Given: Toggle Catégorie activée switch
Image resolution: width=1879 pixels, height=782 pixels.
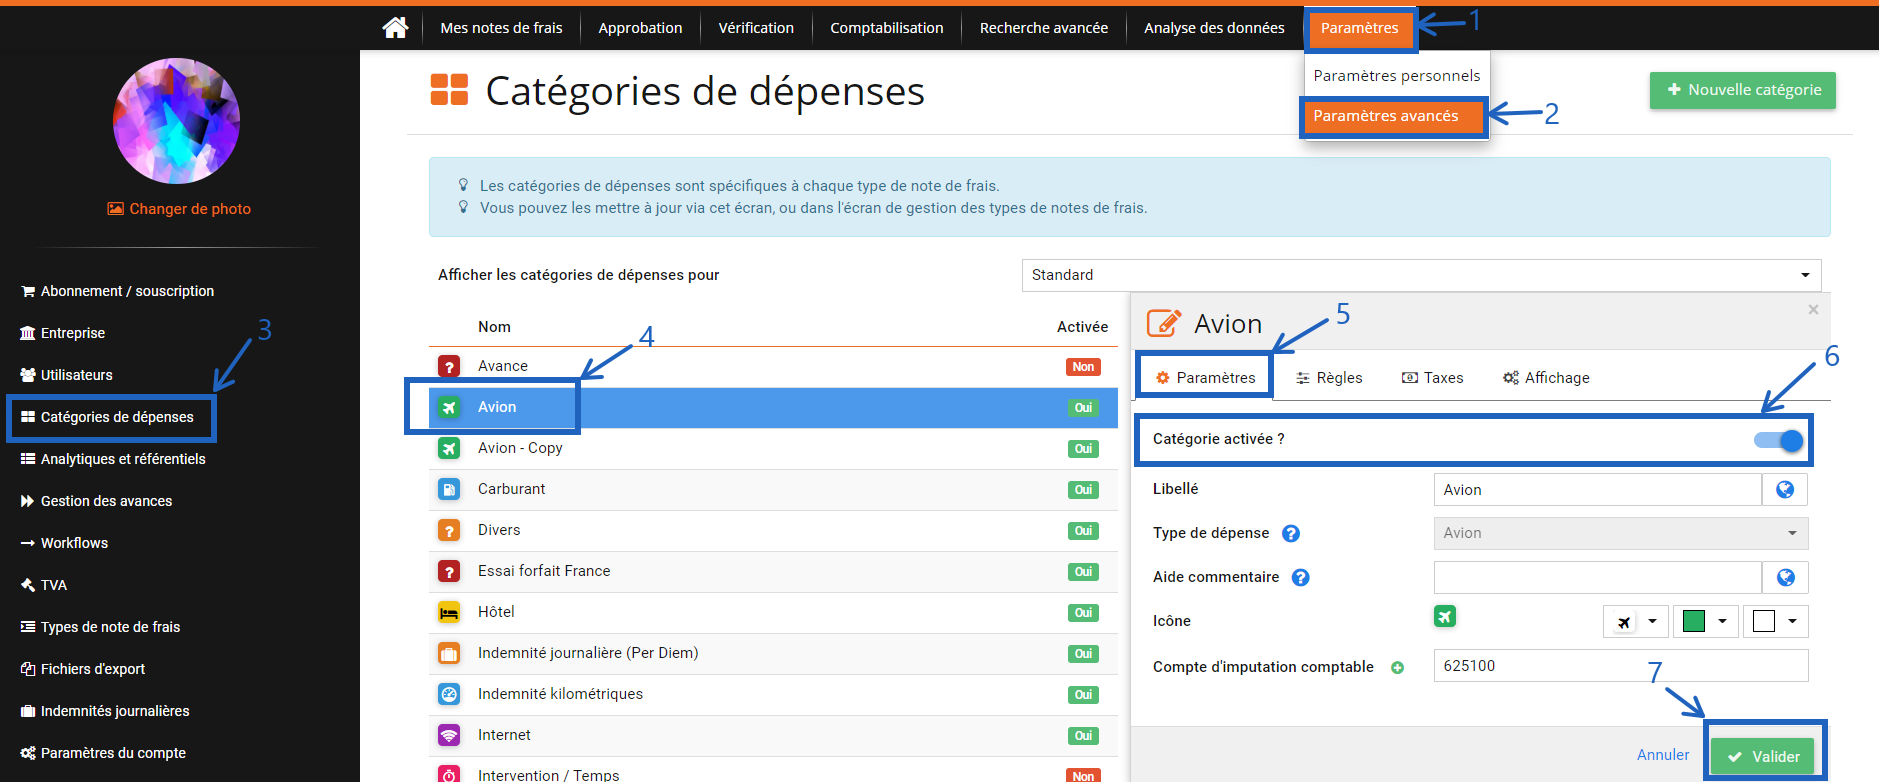Looking at the screenshot, I should click(1779, 440).
